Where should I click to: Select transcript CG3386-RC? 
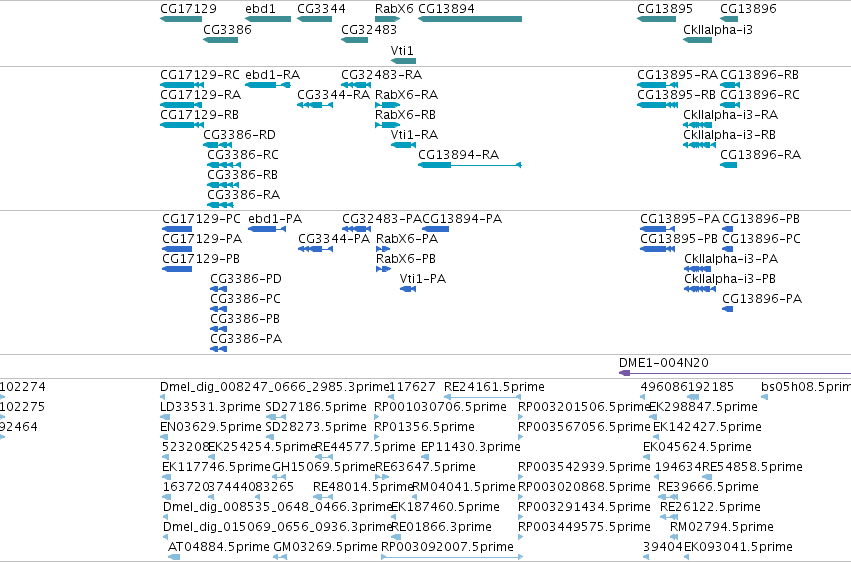click(224, 165)
